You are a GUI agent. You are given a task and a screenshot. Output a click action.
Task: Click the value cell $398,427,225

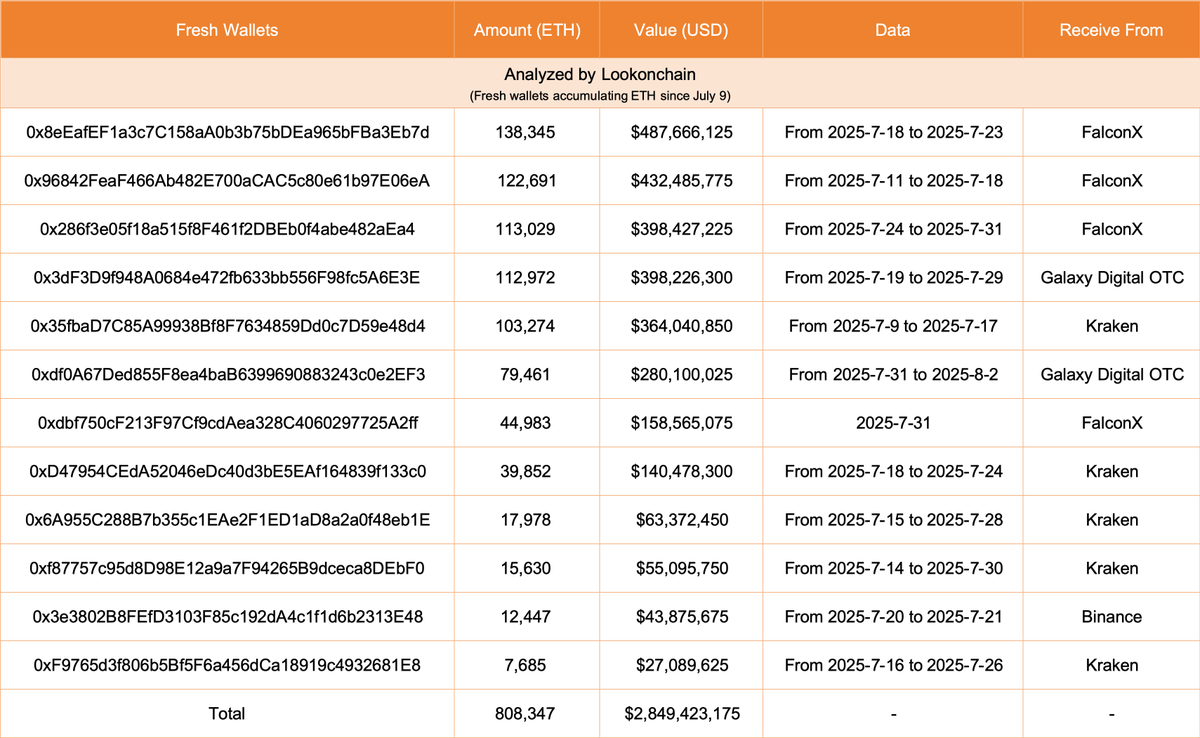681,230
